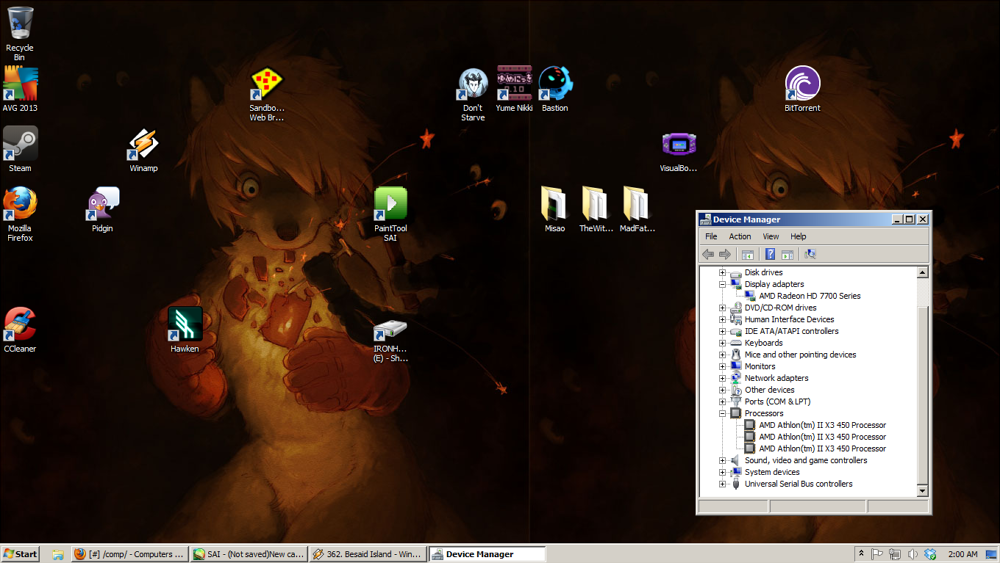Click the device tree scrollbar up arrow
Viewport: 1000px width, 563px height.
point(922,273)
